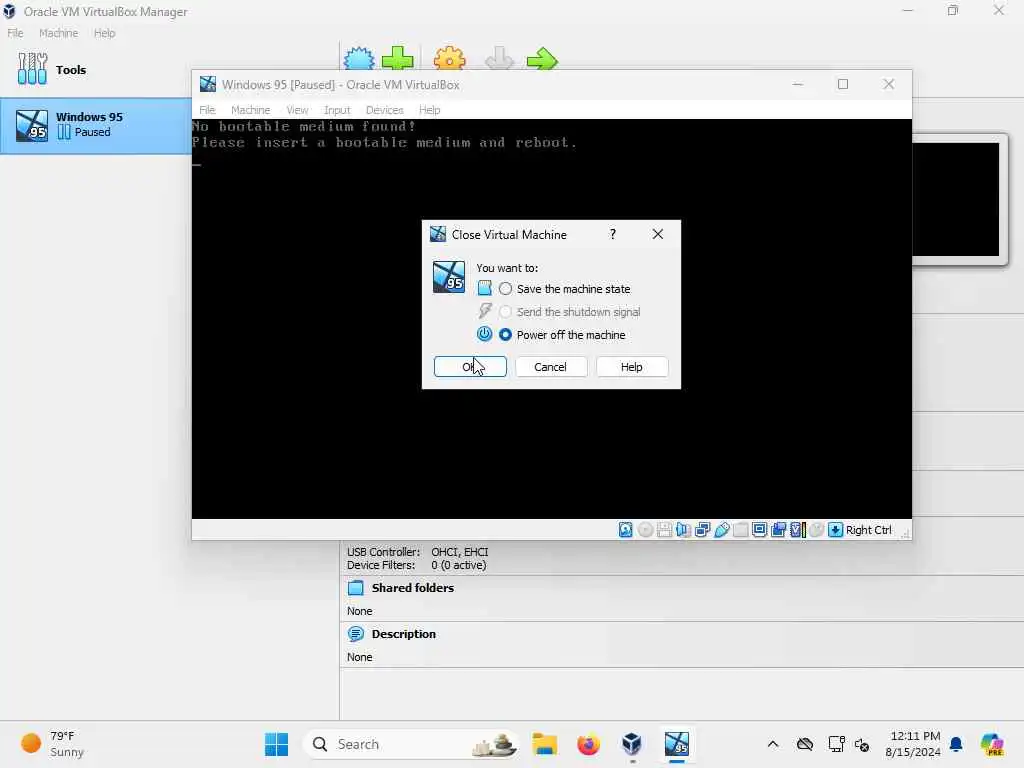Open Input menu in Windows 95 VM window
The image size is (1024, 768).
(337, 110)
